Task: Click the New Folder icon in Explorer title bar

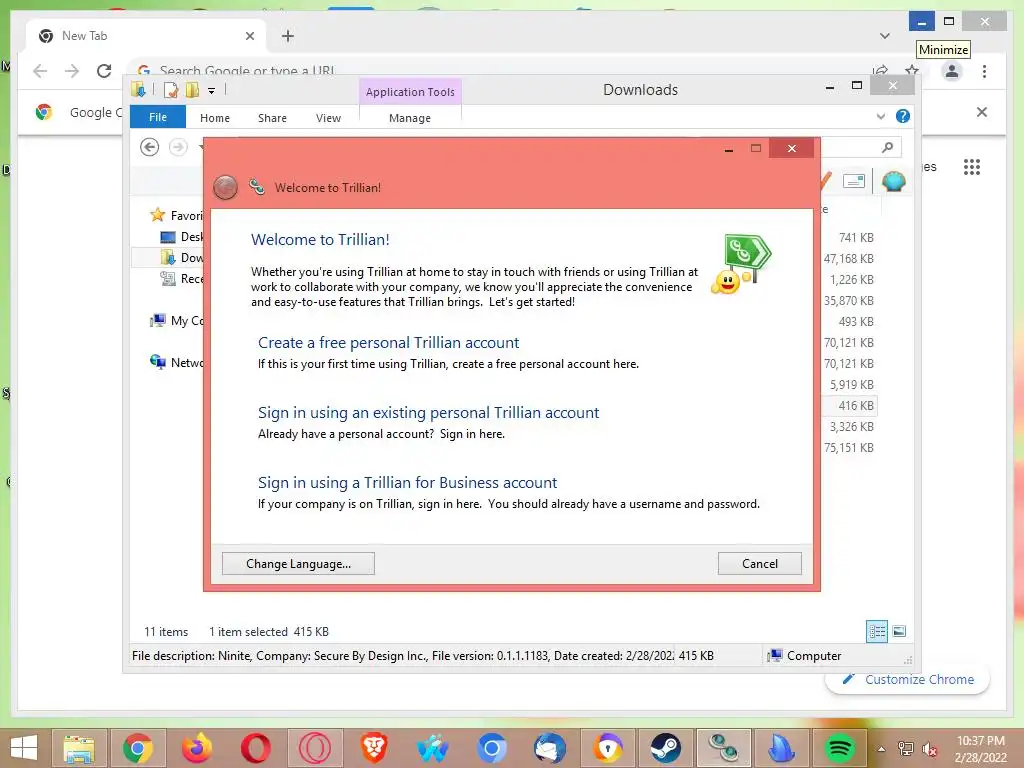Action: point(192,90)
